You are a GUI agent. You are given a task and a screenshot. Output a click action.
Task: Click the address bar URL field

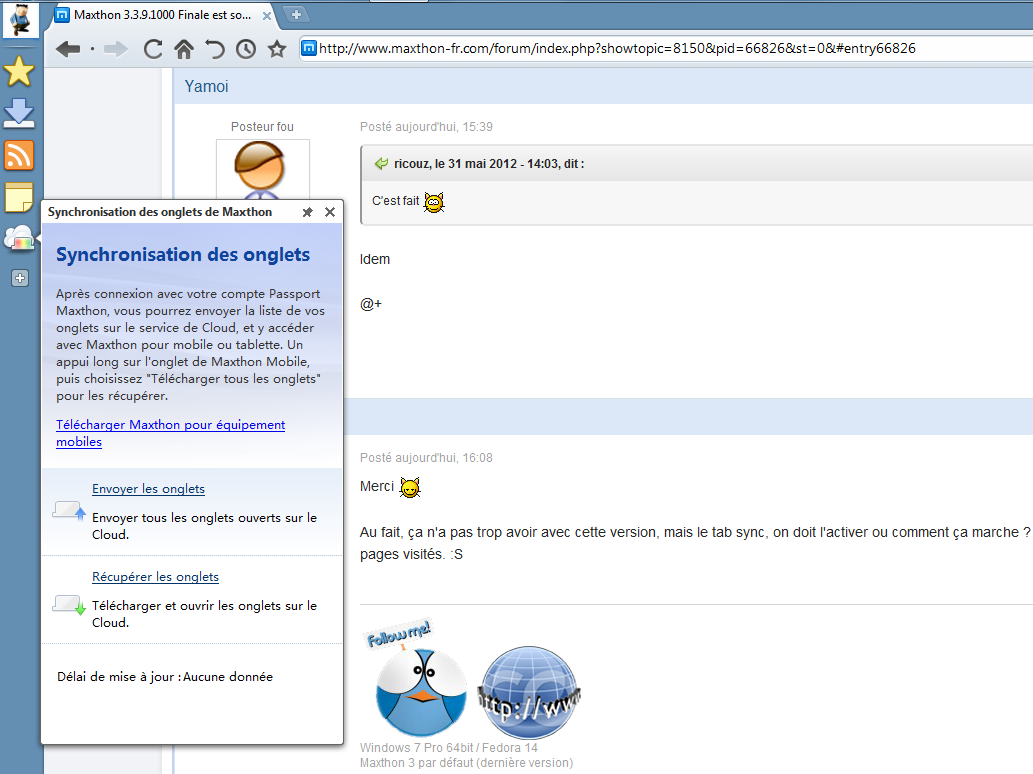click(665, 48)
